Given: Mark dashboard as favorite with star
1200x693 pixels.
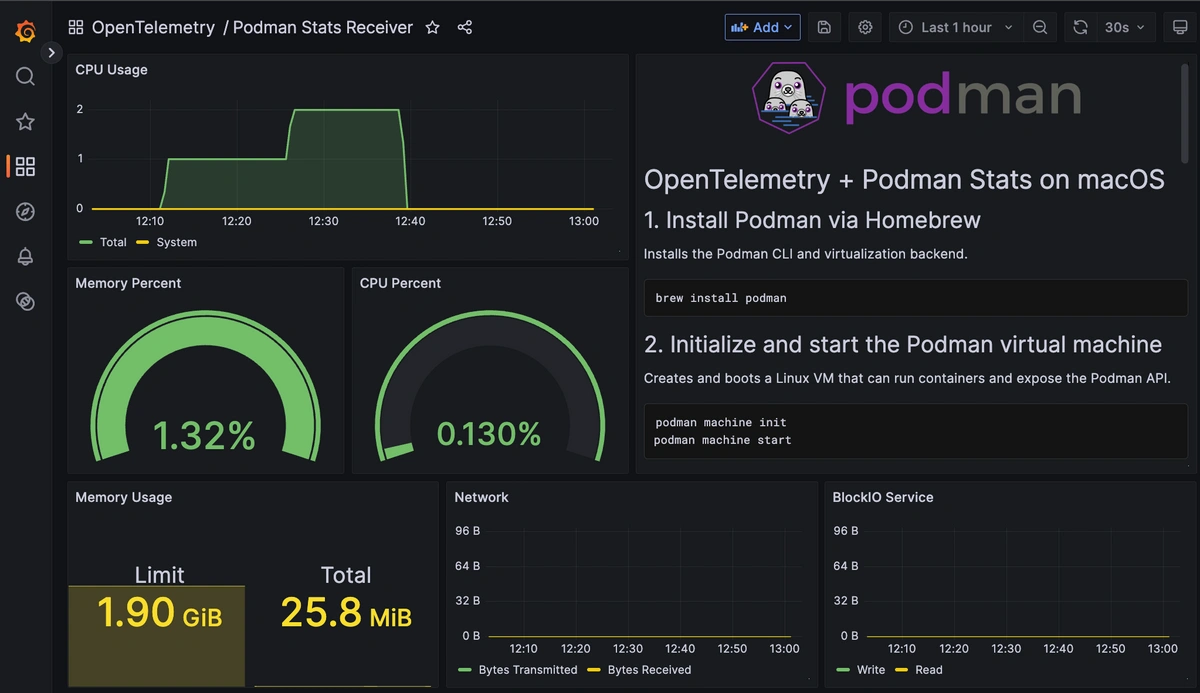Looking at the screenshot, I should click(x=432, y=28).
